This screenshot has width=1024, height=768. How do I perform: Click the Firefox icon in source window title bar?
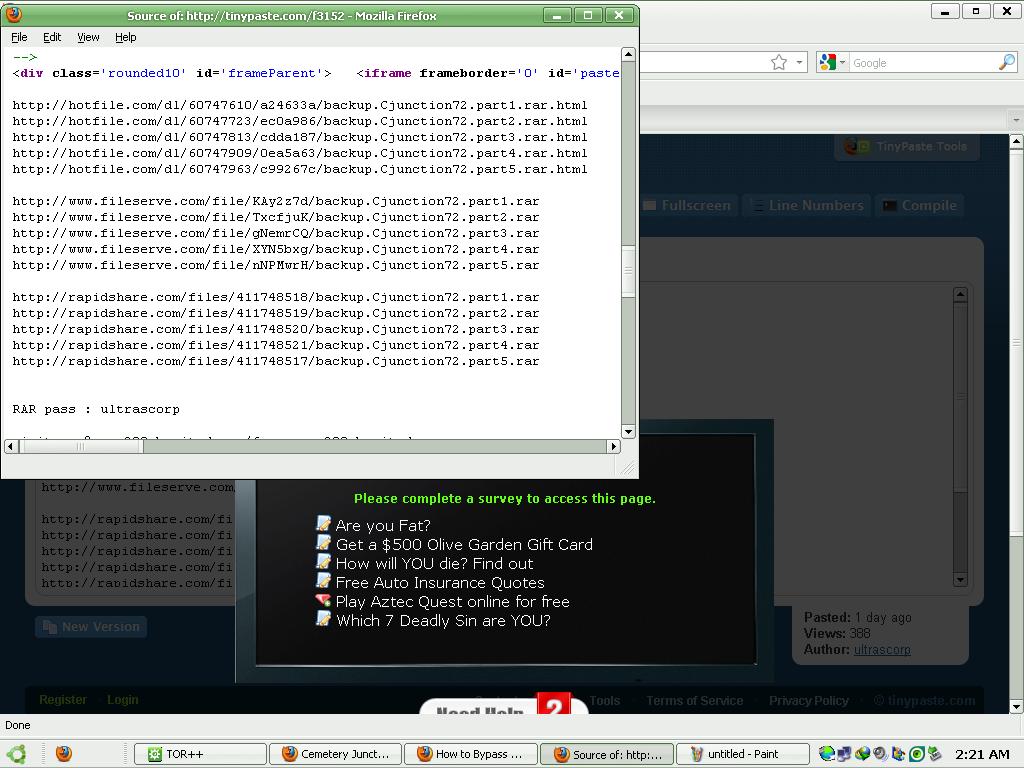click(13, 15)
